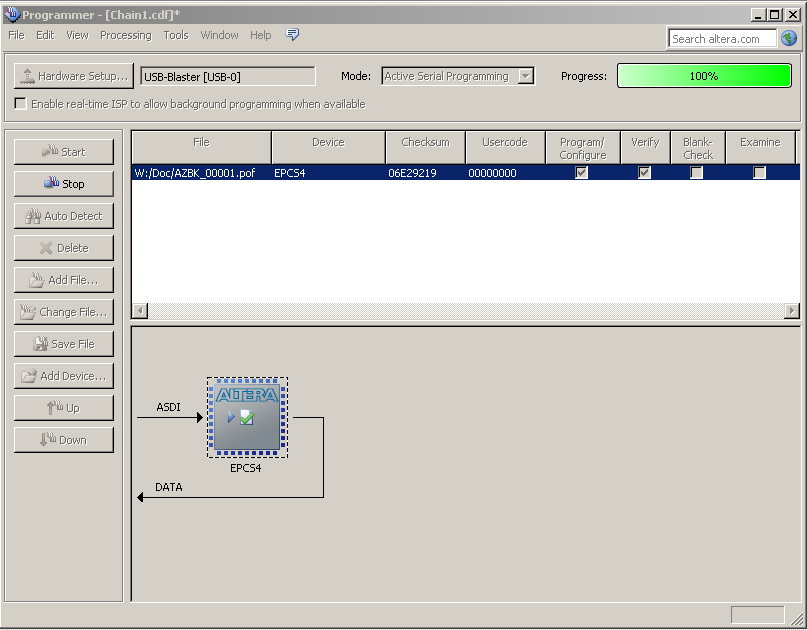
Task: Open the Tools menu
Action: coord(176,35)
